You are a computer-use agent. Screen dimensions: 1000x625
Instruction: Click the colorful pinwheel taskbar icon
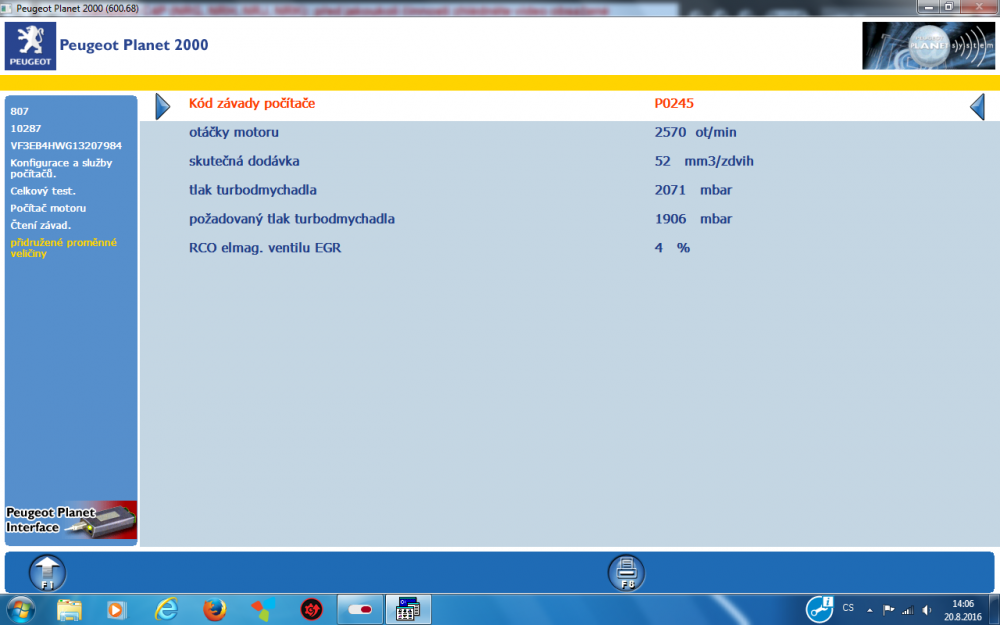(x=263, y=610)
